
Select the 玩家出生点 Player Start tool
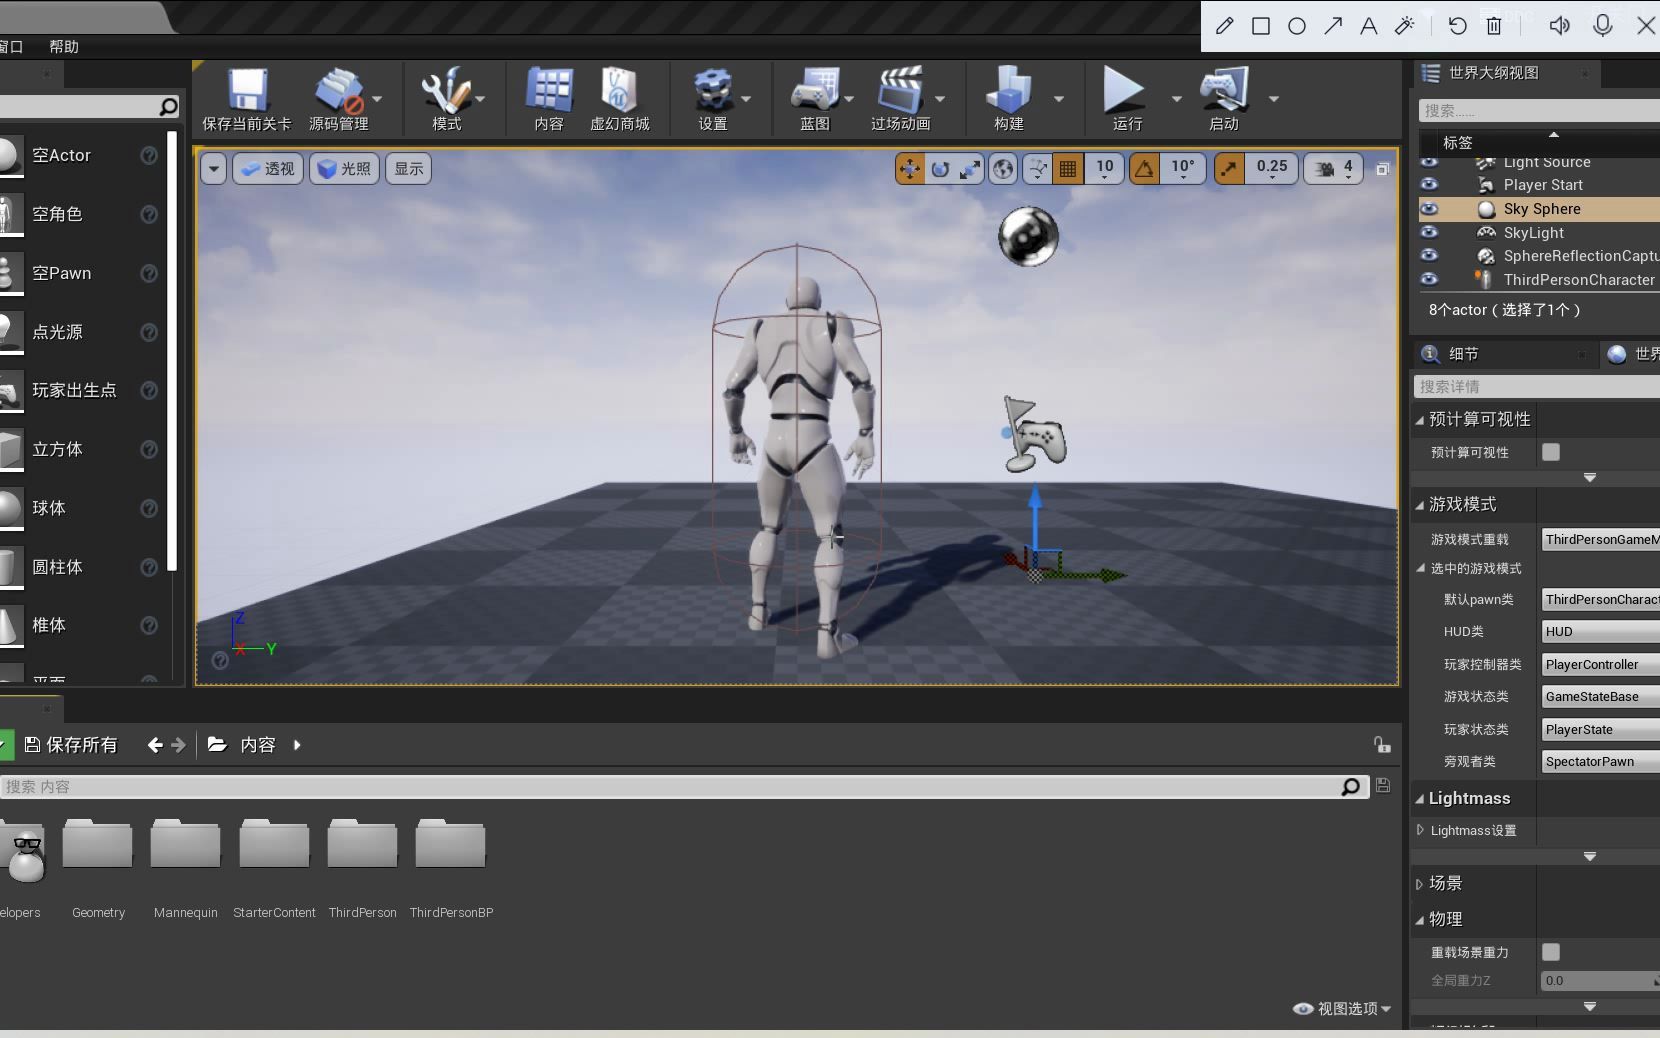tap(74, 390)
